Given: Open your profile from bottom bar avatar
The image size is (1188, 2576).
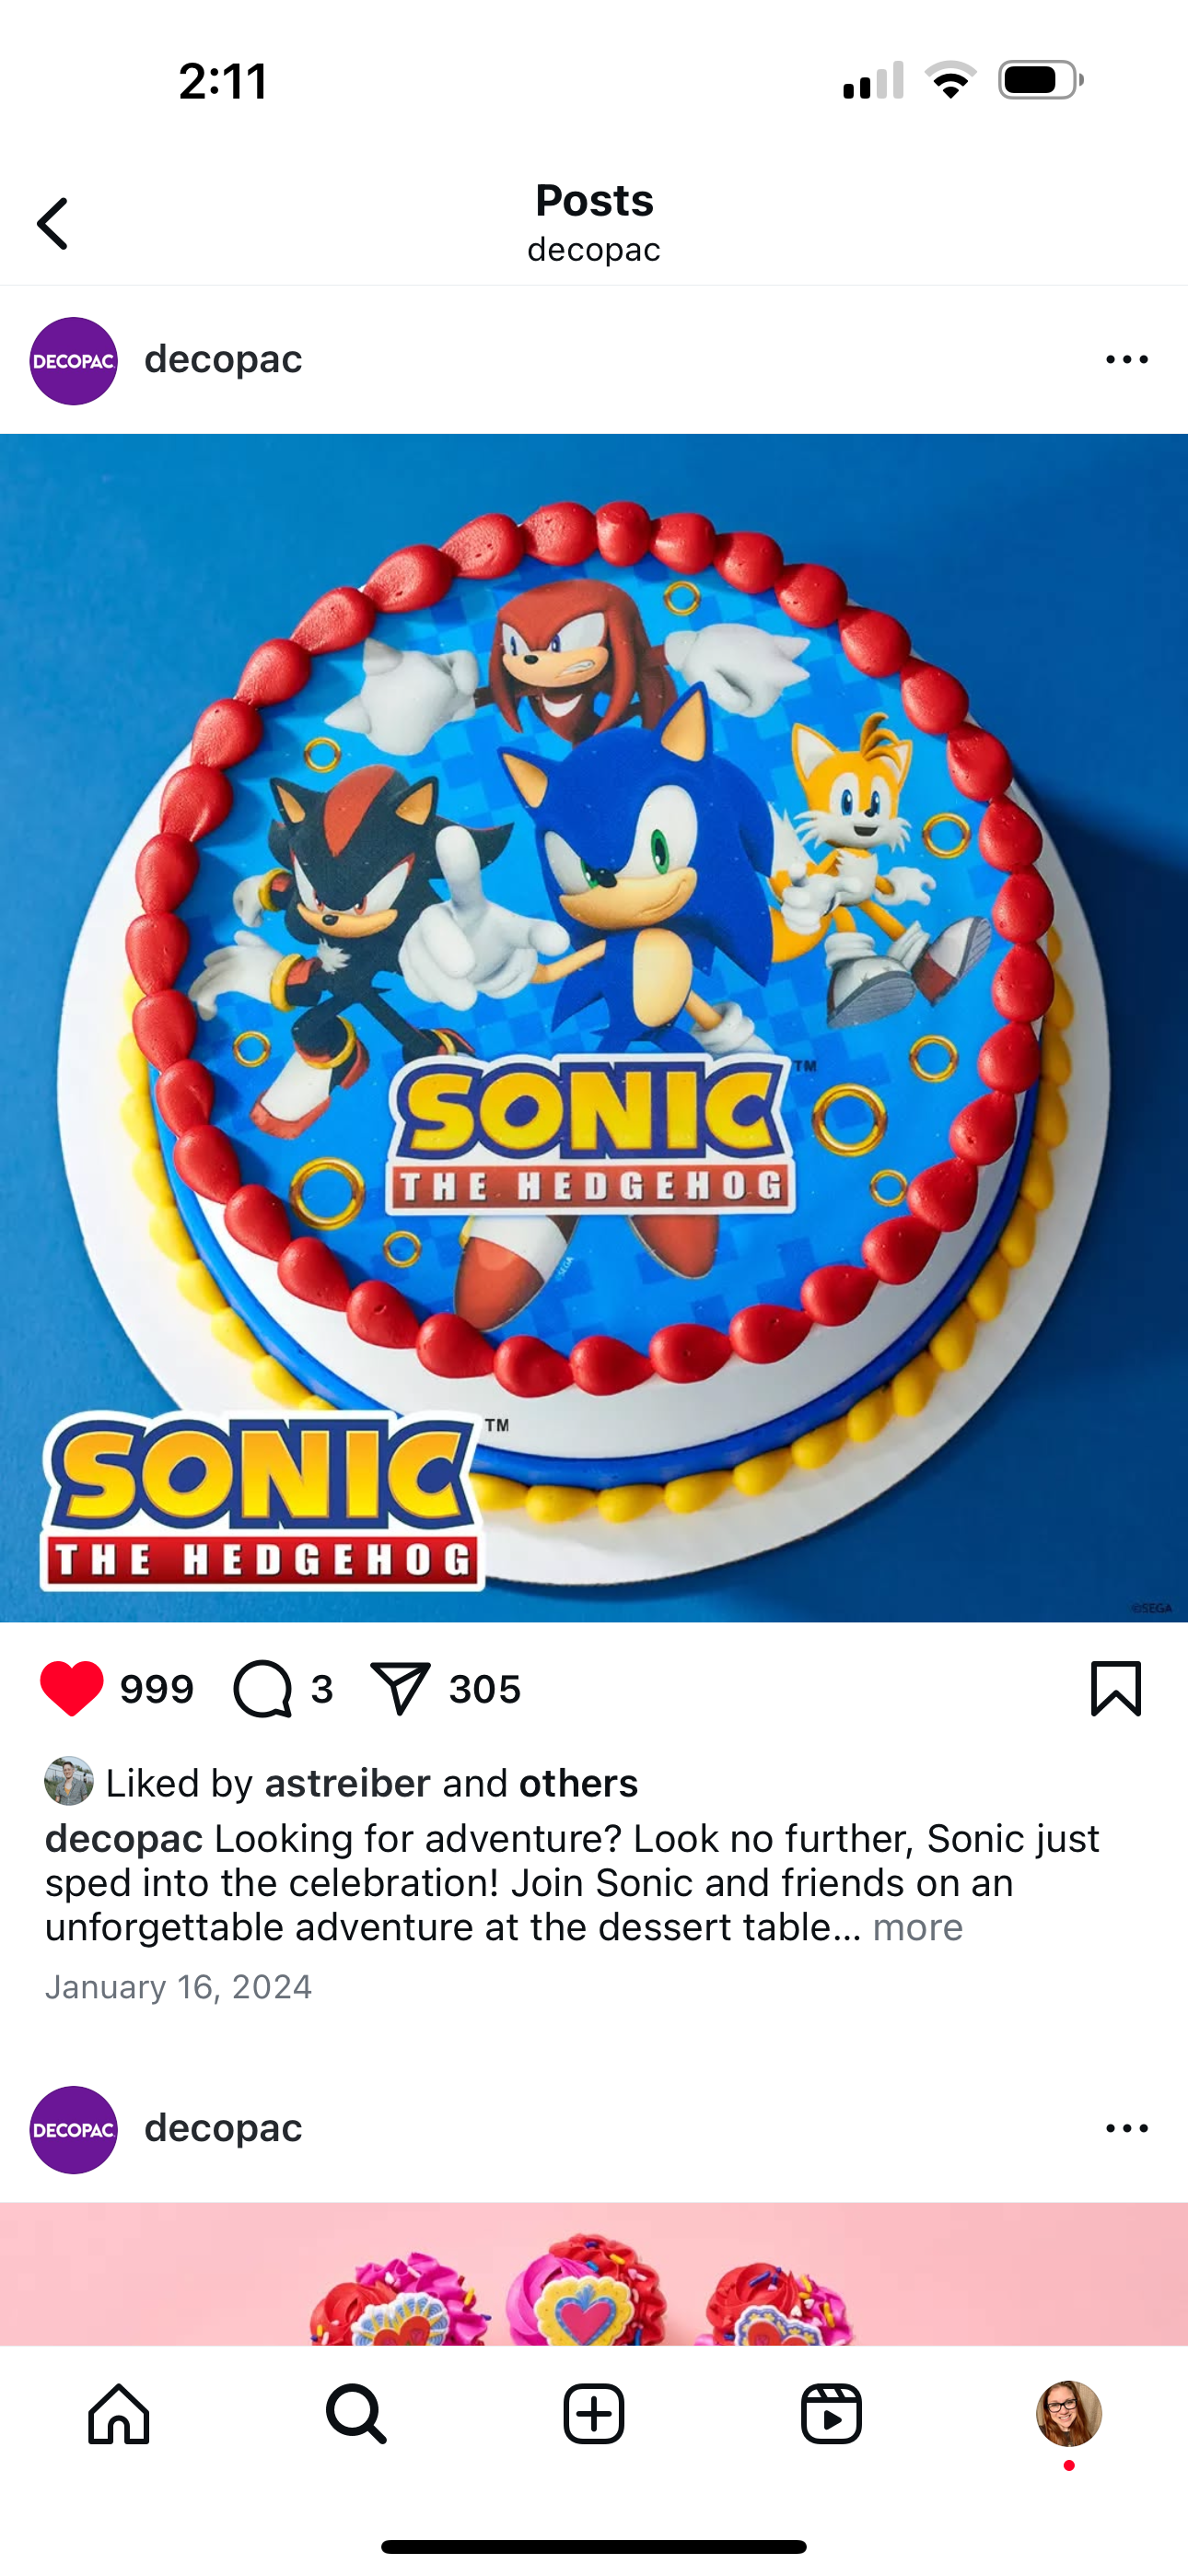Looking at the screenshot, I should coord(1068,2414).
